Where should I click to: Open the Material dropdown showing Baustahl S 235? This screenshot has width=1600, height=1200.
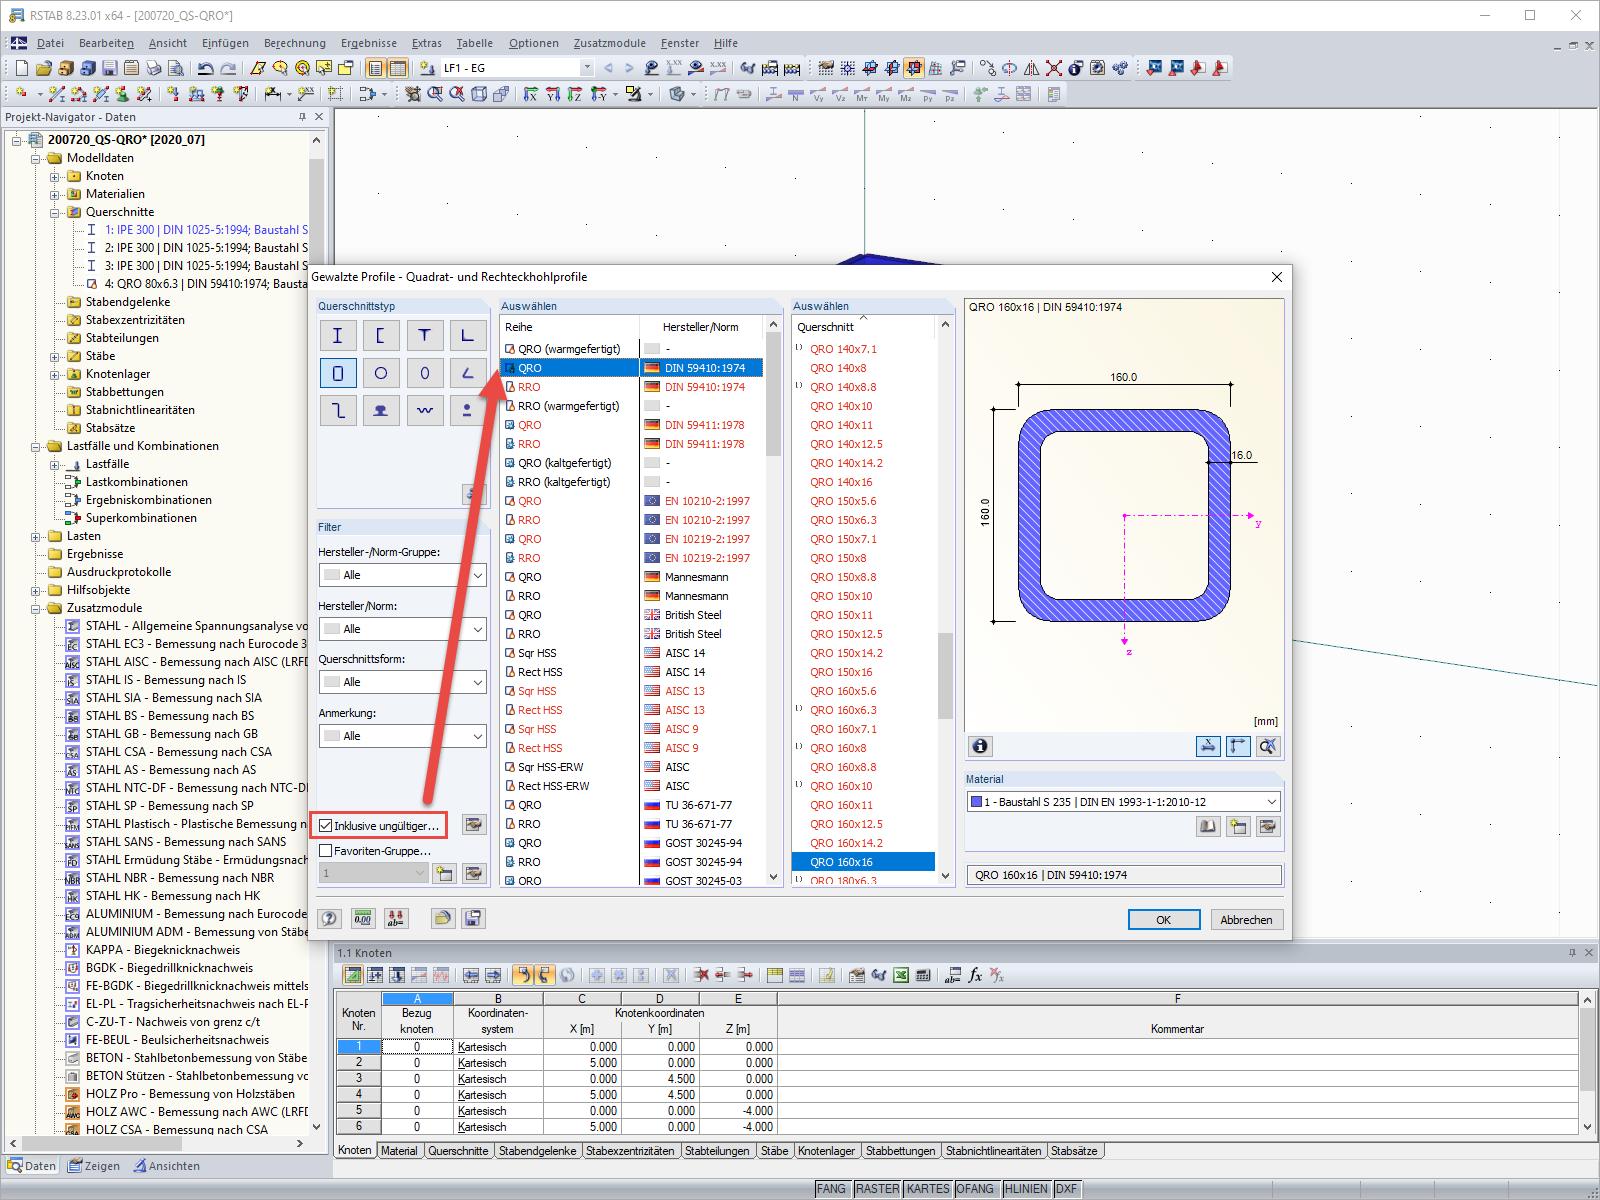1124,802
